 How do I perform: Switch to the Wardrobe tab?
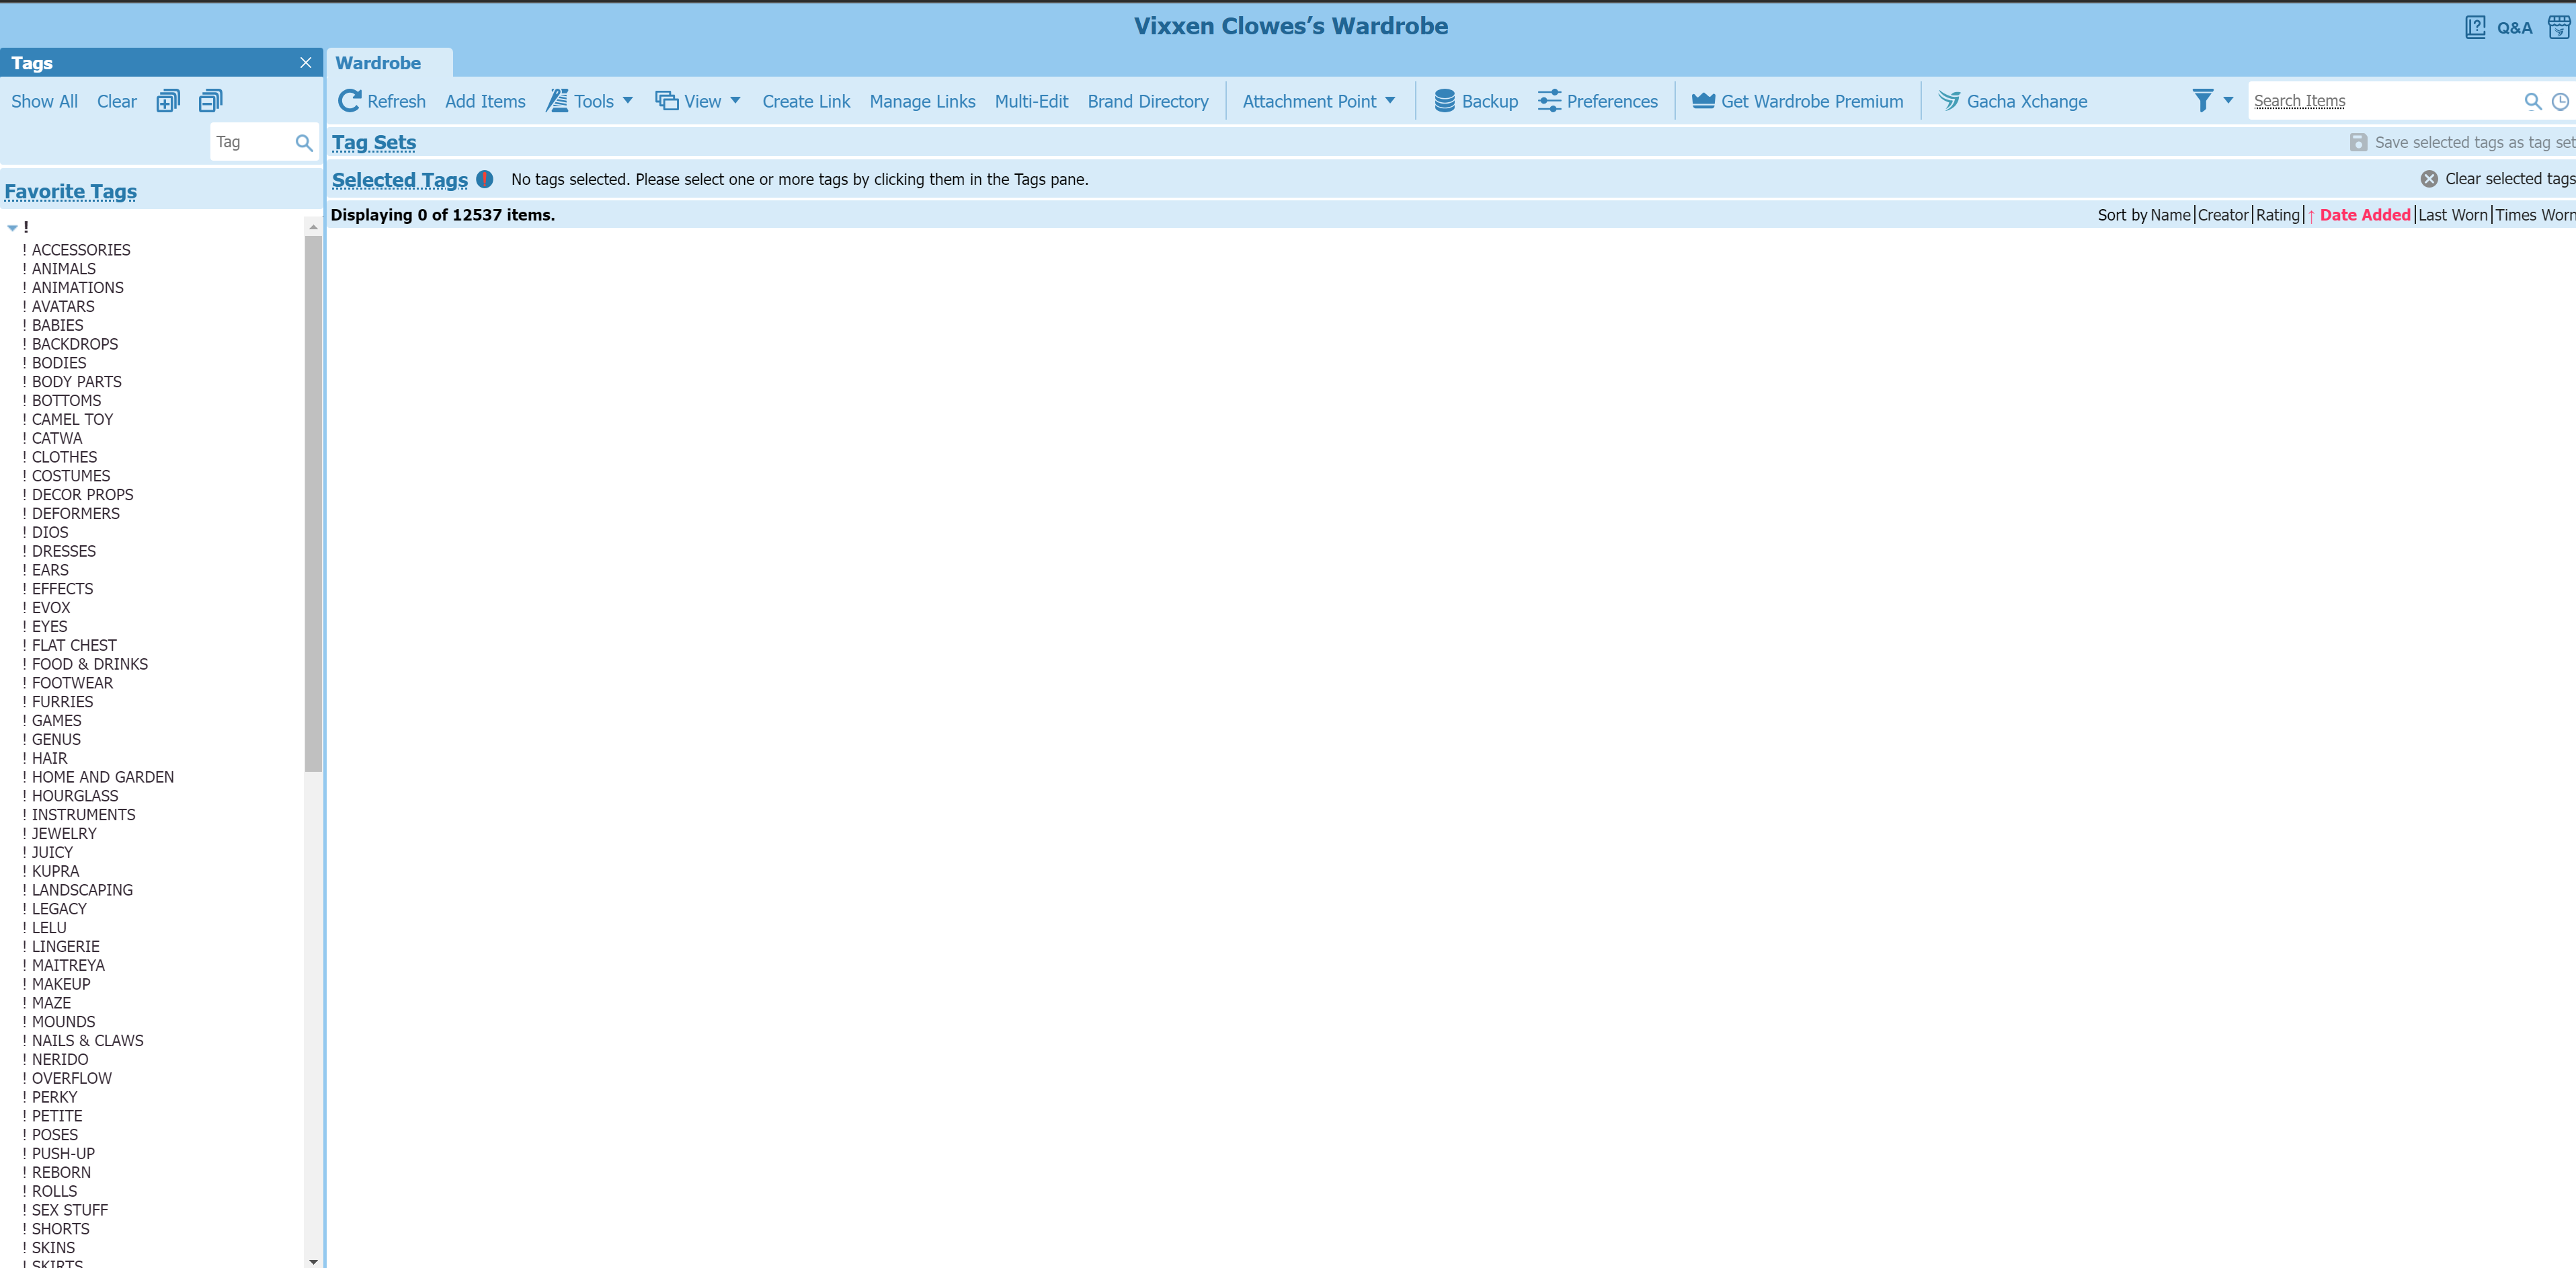[x=378, y=63]
